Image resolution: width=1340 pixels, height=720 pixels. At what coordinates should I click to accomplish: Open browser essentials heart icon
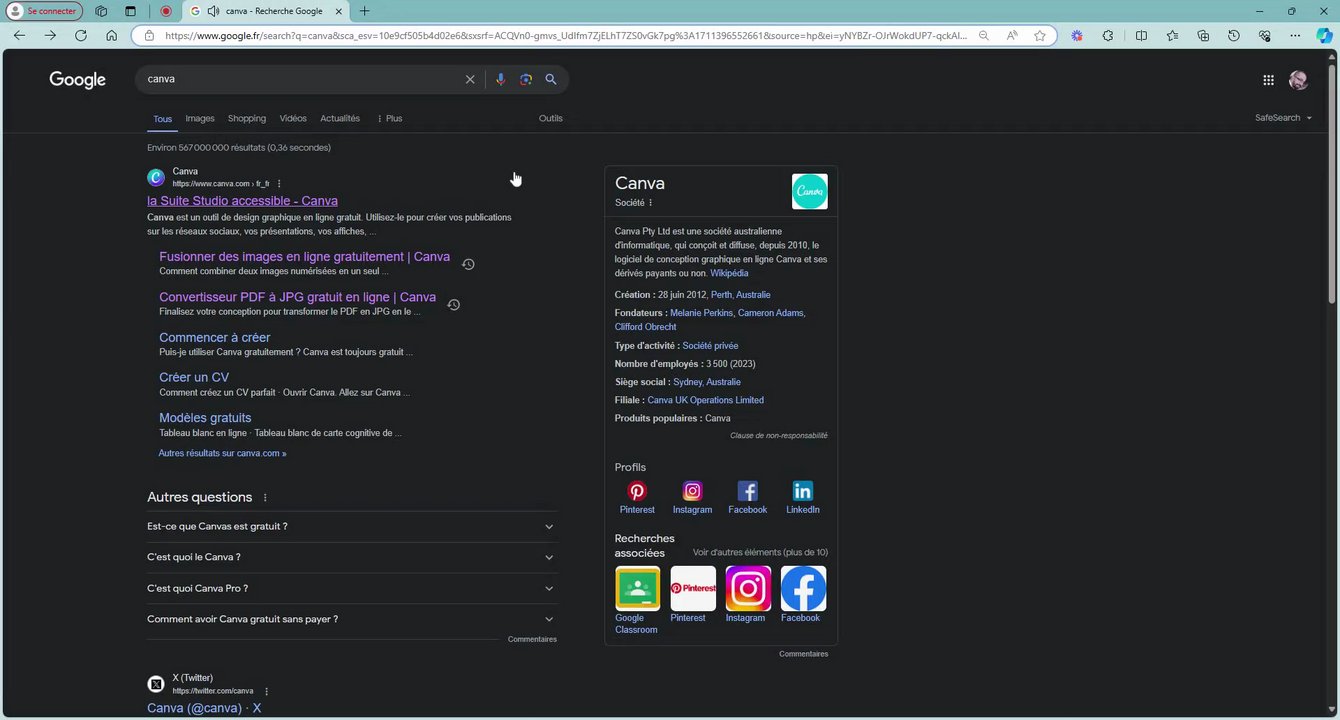[x=1265, y=35]
